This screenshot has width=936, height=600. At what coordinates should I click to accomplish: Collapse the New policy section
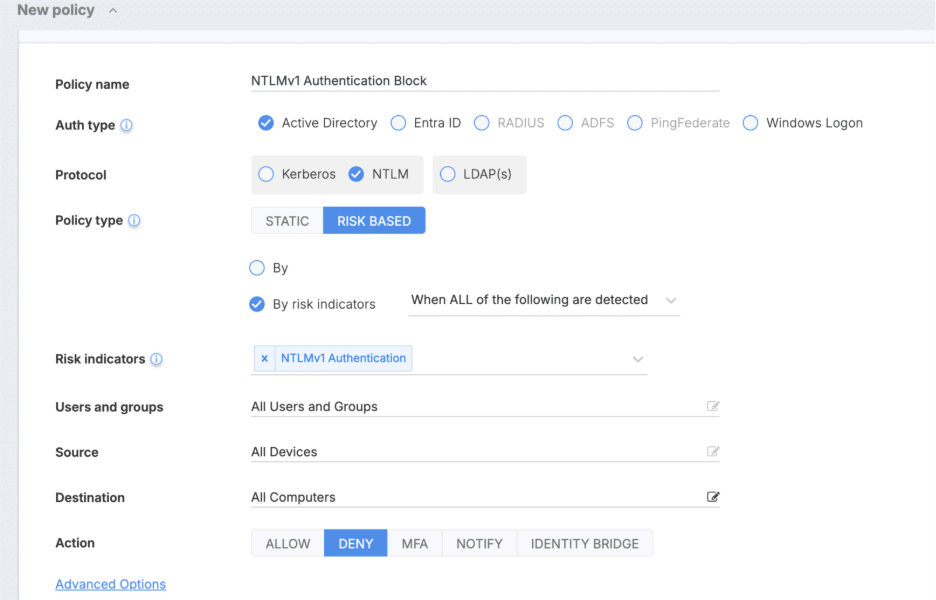pyautogui.click(x=112, y=11)
